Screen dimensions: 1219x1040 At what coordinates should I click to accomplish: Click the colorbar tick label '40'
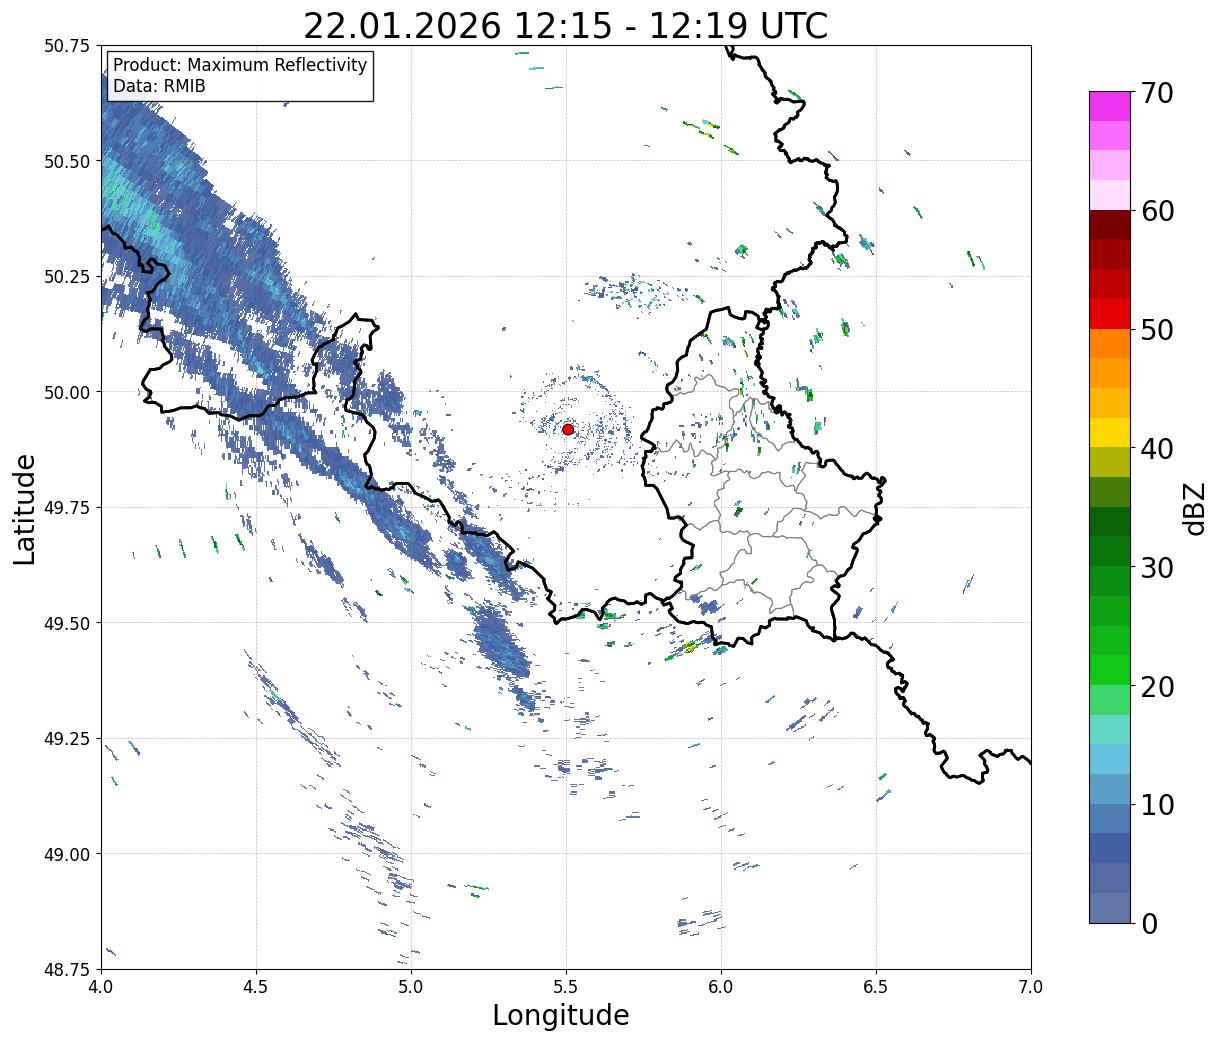click(x=1157, y=449)
